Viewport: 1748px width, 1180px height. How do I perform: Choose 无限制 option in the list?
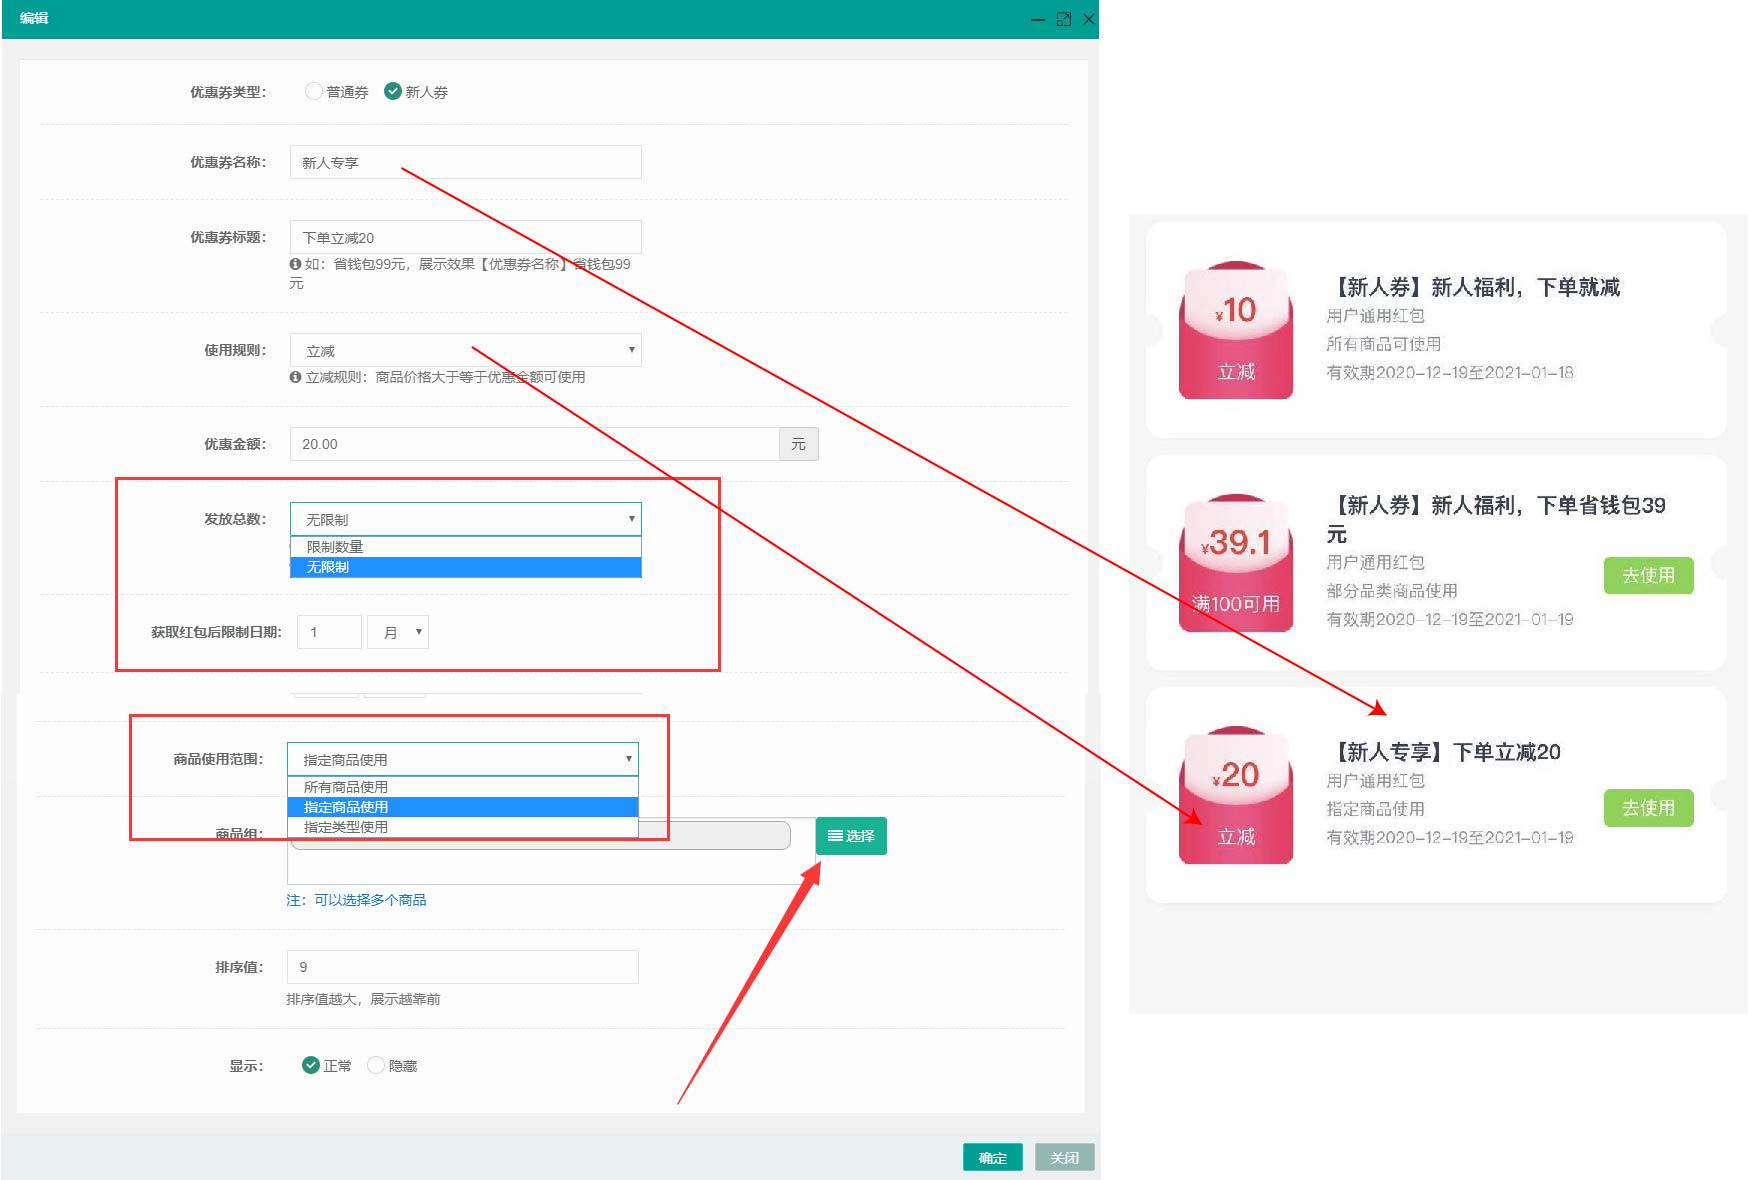465,567
